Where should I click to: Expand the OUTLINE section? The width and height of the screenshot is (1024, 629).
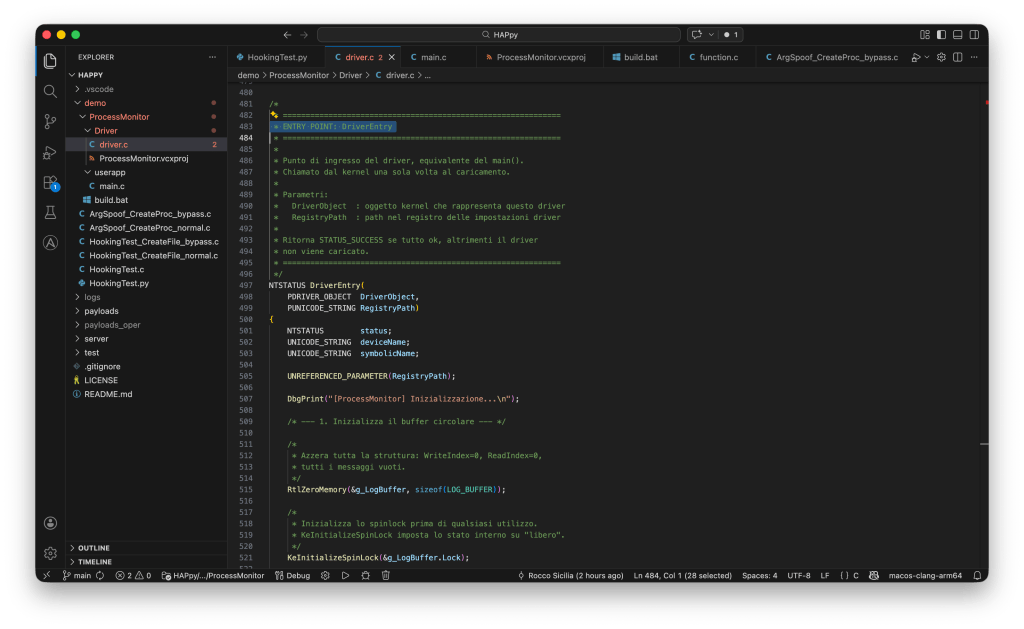(x=94, y=548)
